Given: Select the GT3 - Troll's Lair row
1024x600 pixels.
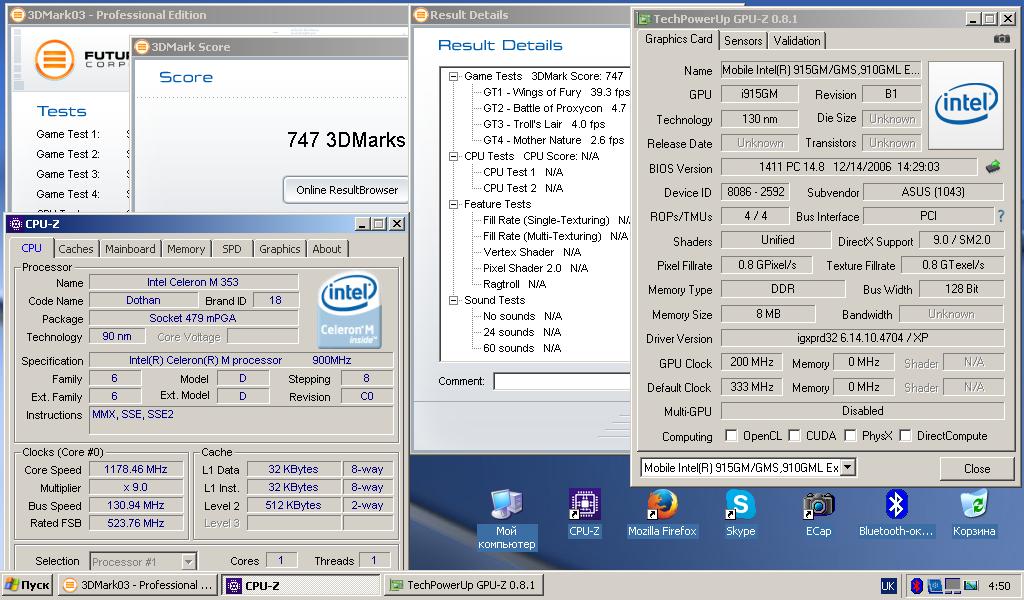Looking at the screenshot, I should click(x=544, y=124).
